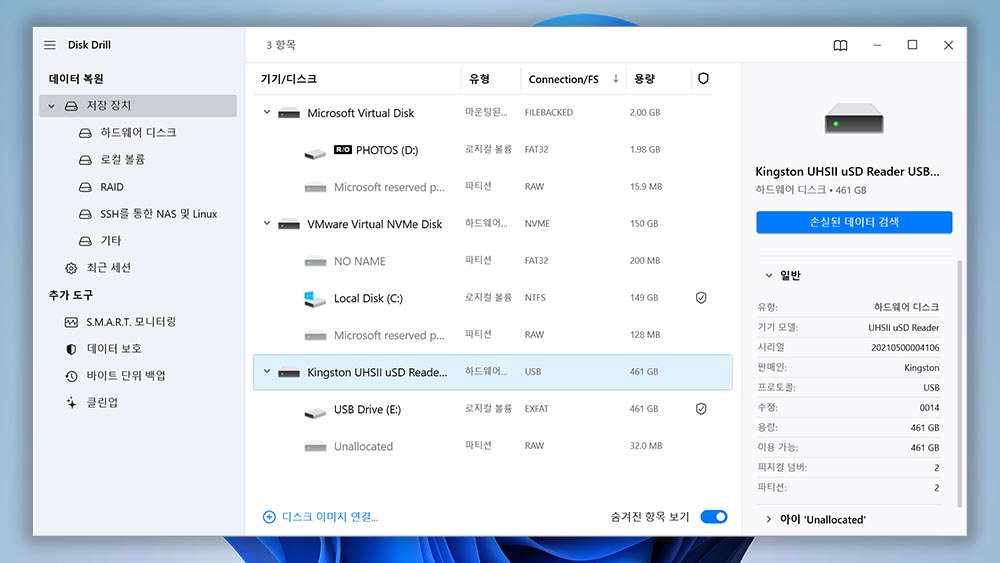Click the 150 GB capacity cell
This screenshot has height=563, width=1000.
click(x=643, y=223)
